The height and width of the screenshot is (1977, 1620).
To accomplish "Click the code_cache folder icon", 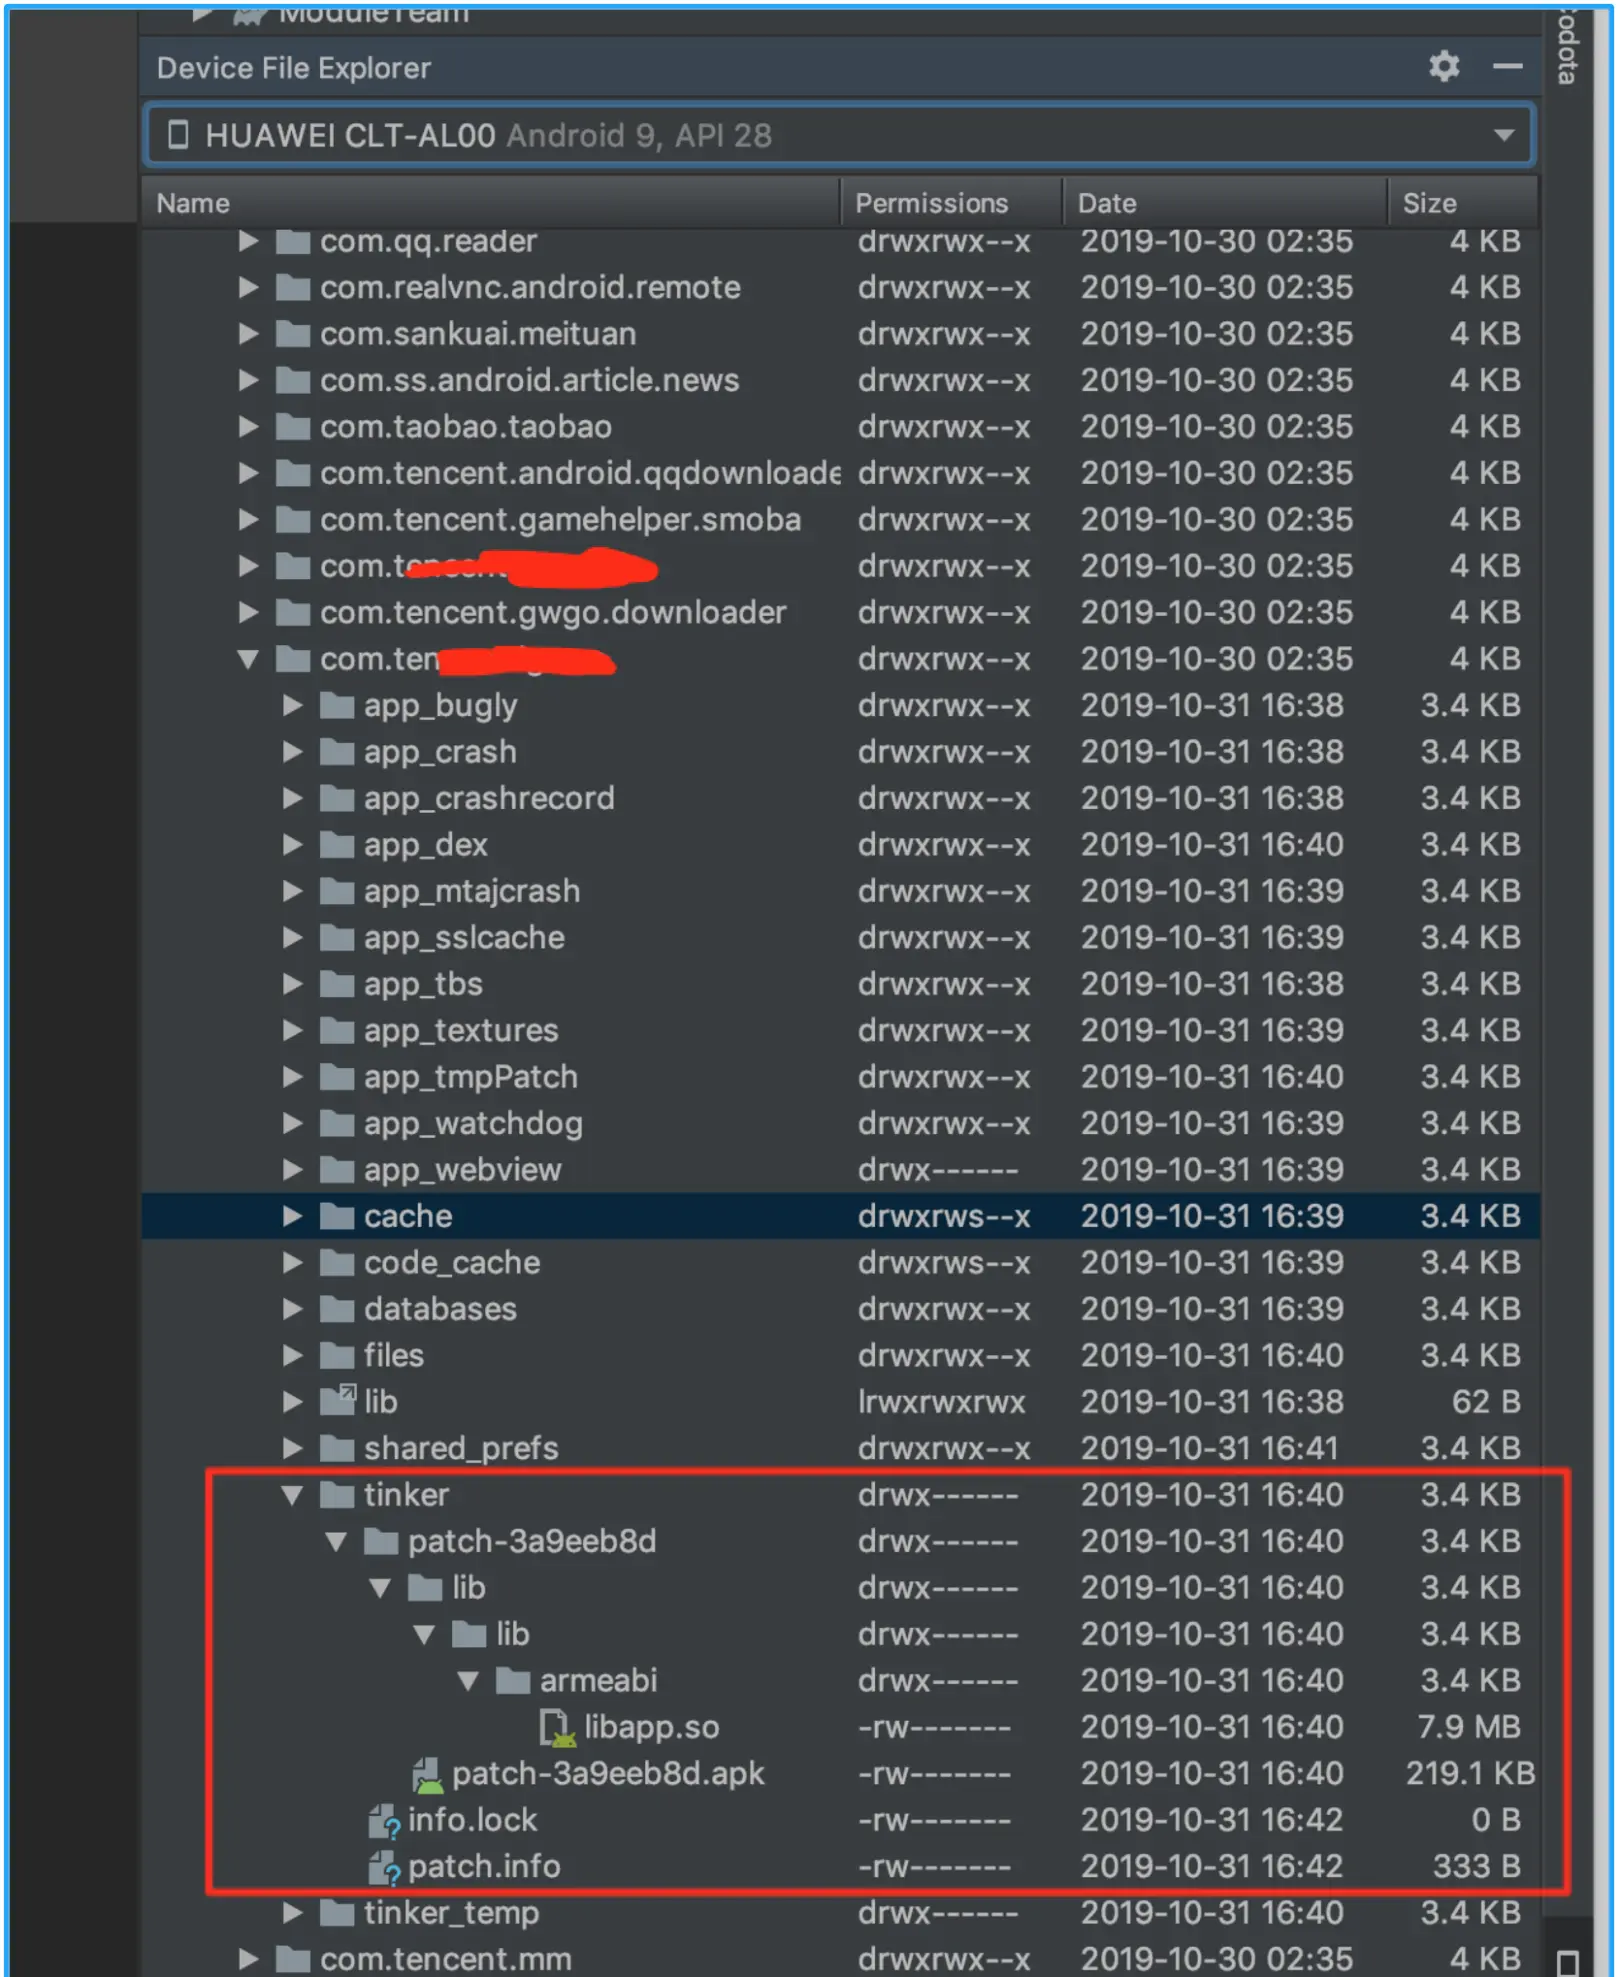I will [337, 1263].
